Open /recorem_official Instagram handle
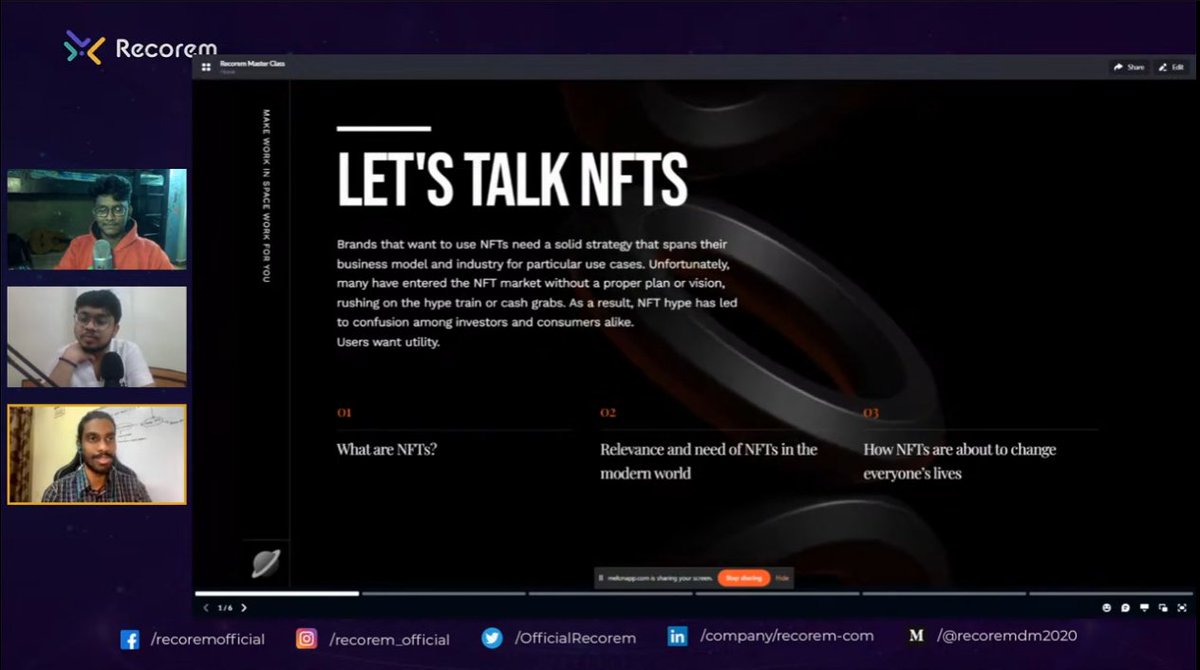Viewport: 1200px width, 670px height. [389, 639]
